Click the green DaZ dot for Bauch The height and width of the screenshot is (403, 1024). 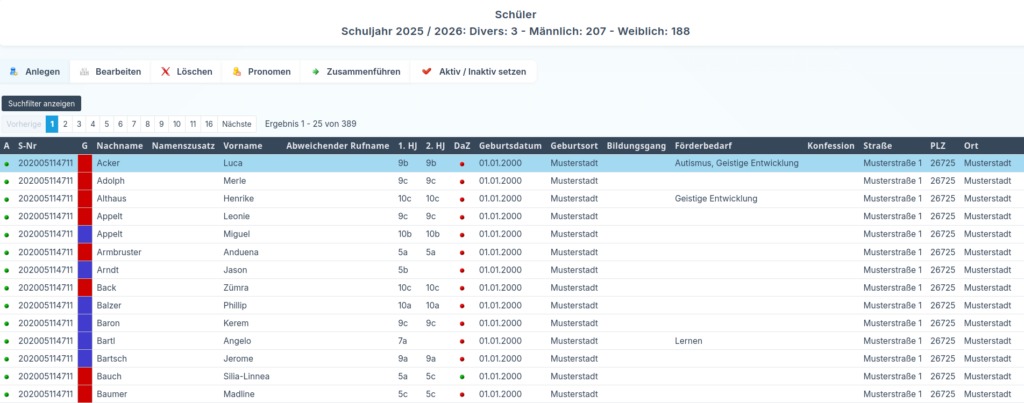click(461, 377)
